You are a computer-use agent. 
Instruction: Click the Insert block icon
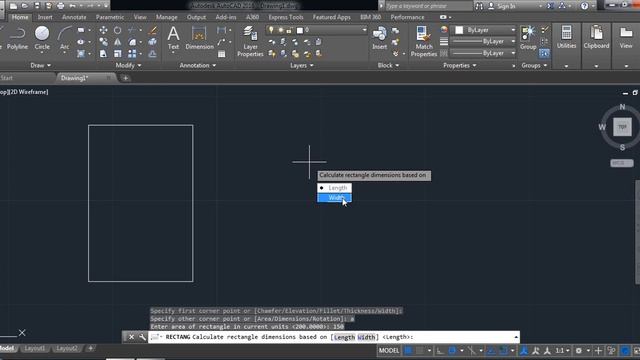(x=380, y=38)
